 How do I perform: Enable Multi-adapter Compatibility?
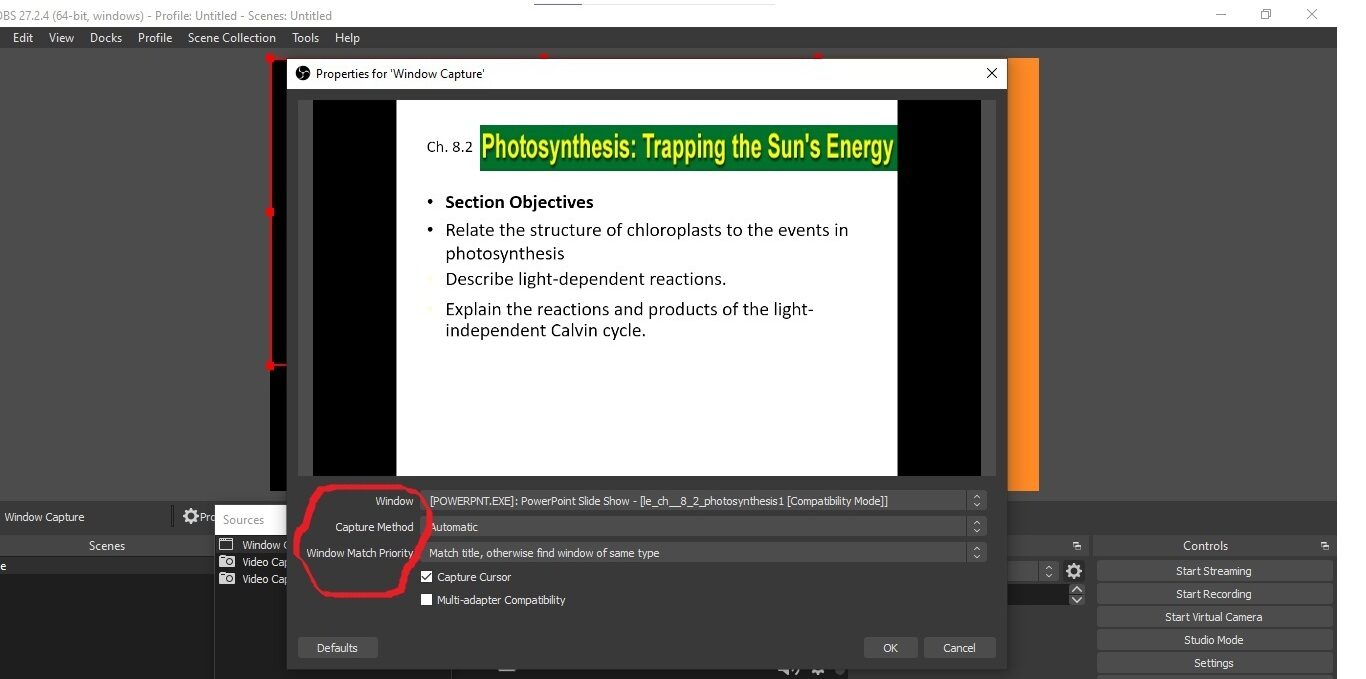(x=427, y=599)
